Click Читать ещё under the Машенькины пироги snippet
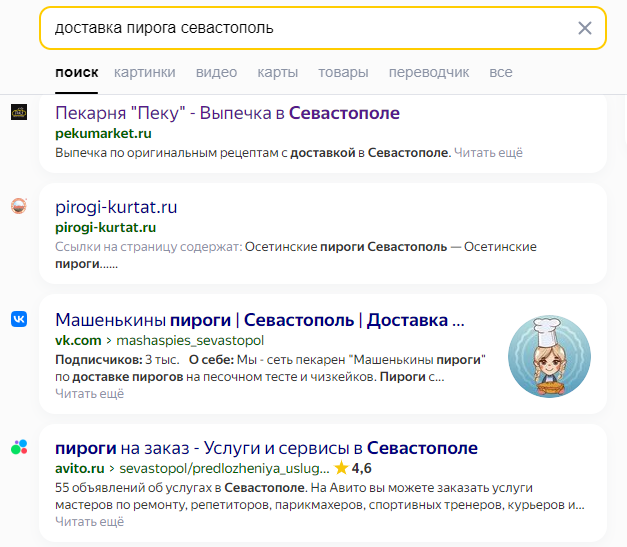This screenshot has height=547, width=627. 90,394
